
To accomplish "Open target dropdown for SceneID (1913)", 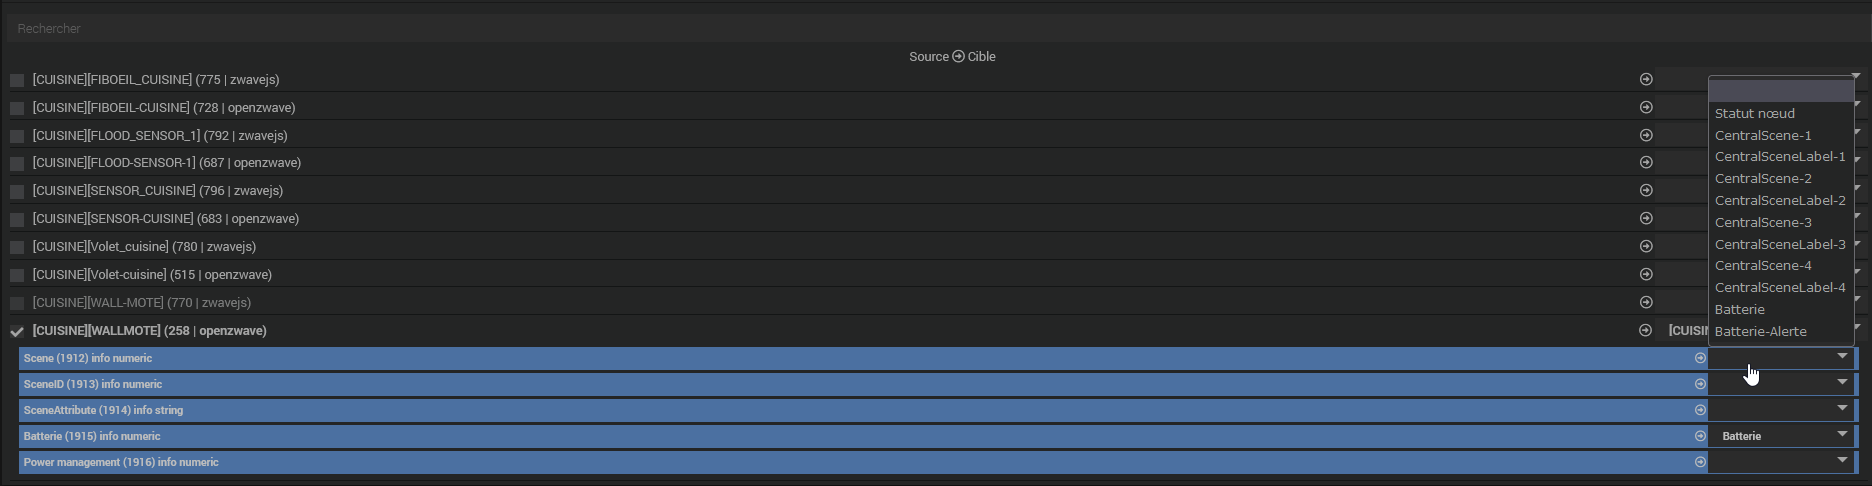I will pyautogui.click(x=1780, y=384).
